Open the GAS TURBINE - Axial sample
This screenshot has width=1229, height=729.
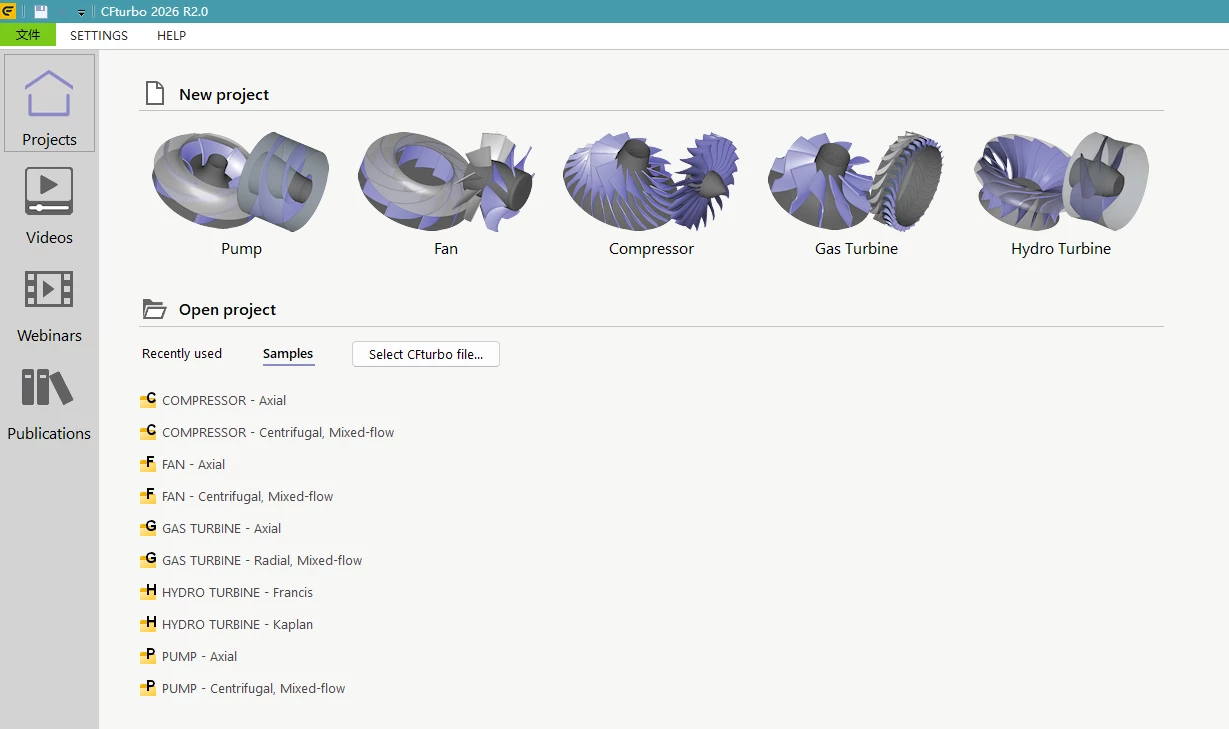211,528
